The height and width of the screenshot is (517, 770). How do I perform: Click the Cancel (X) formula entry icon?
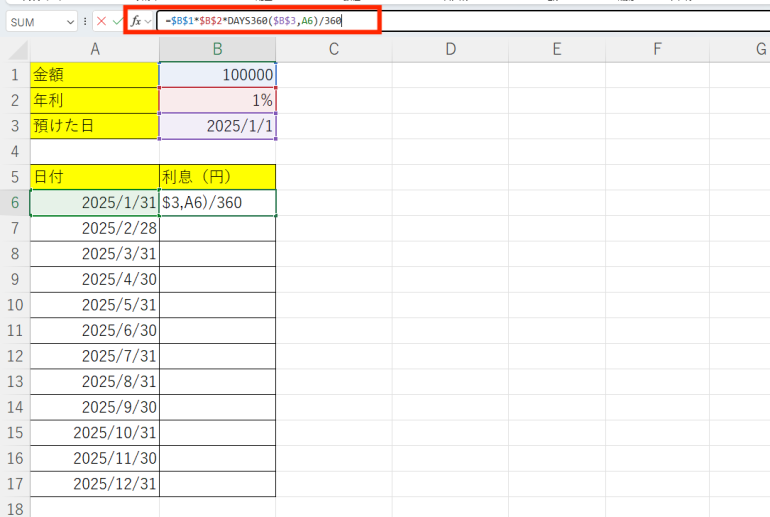(102, 21)
